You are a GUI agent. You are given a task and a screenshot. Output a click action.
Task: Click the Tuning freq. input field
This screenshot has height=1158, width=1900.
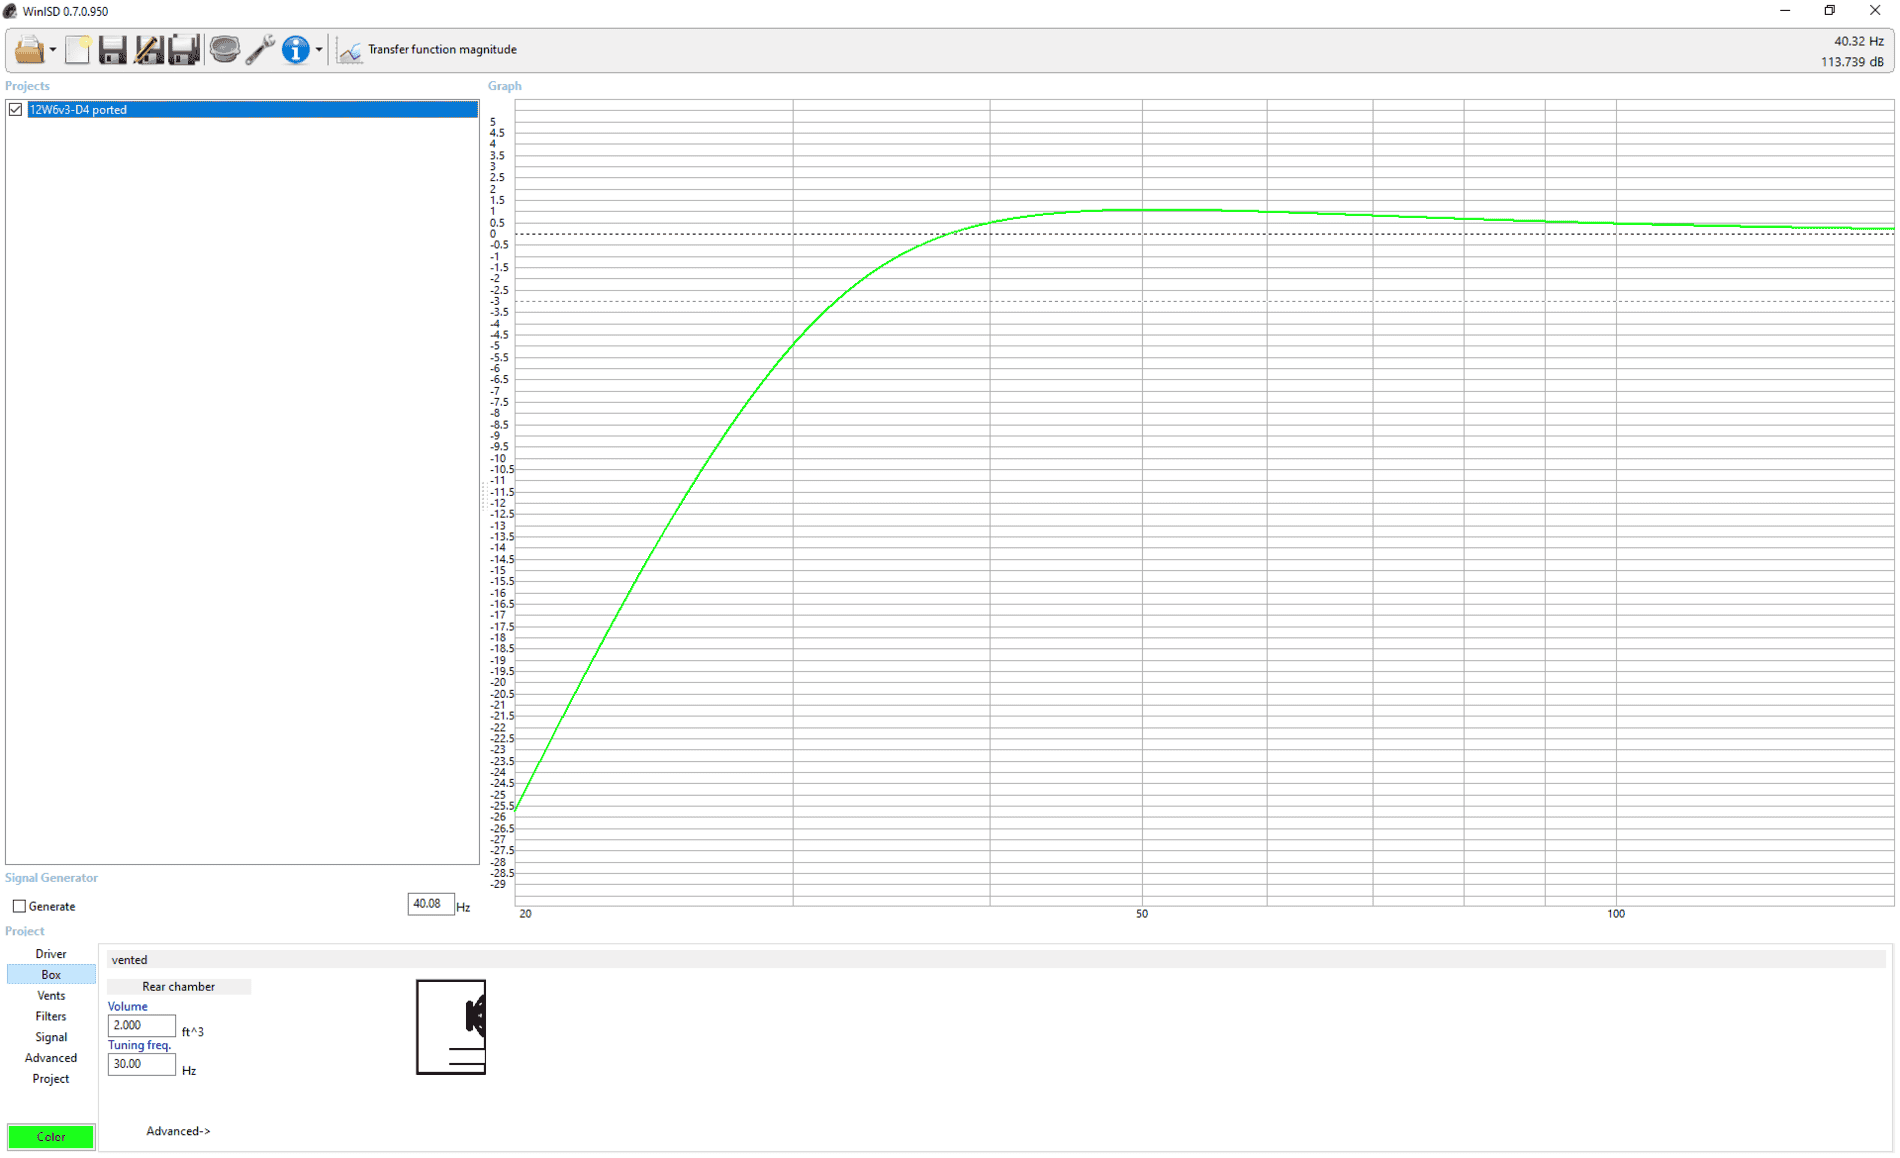(x=141, y=1065)
